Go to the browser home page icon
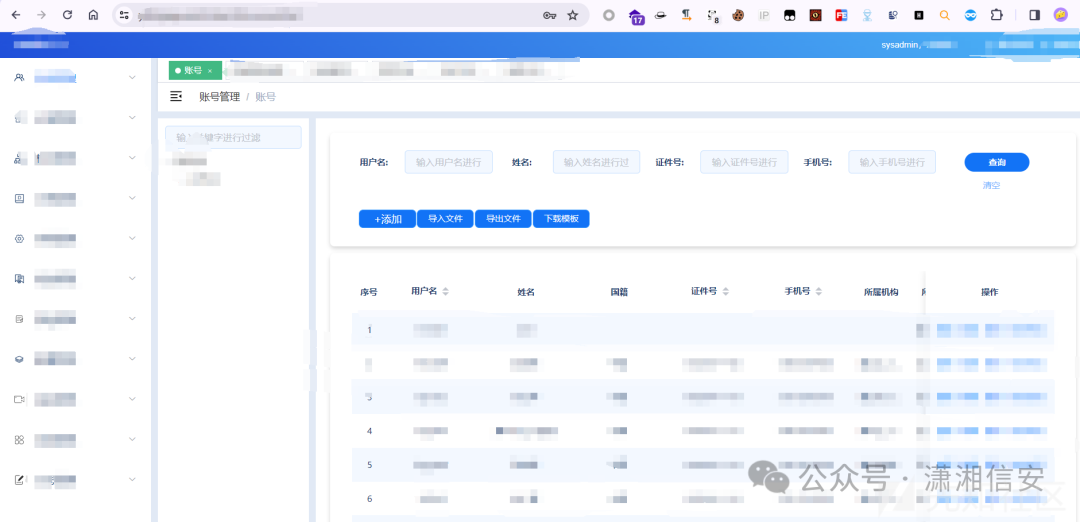 (x=93, y=15)
